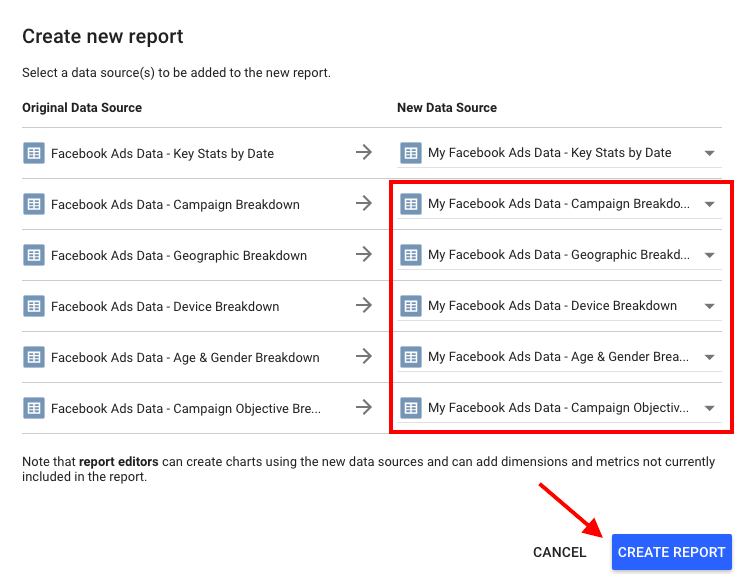Click the sheet icon of My Facebook Ads Data - Campaign Breakdo...
Screen dimensions: 745x580
click(x=411, y=204)
